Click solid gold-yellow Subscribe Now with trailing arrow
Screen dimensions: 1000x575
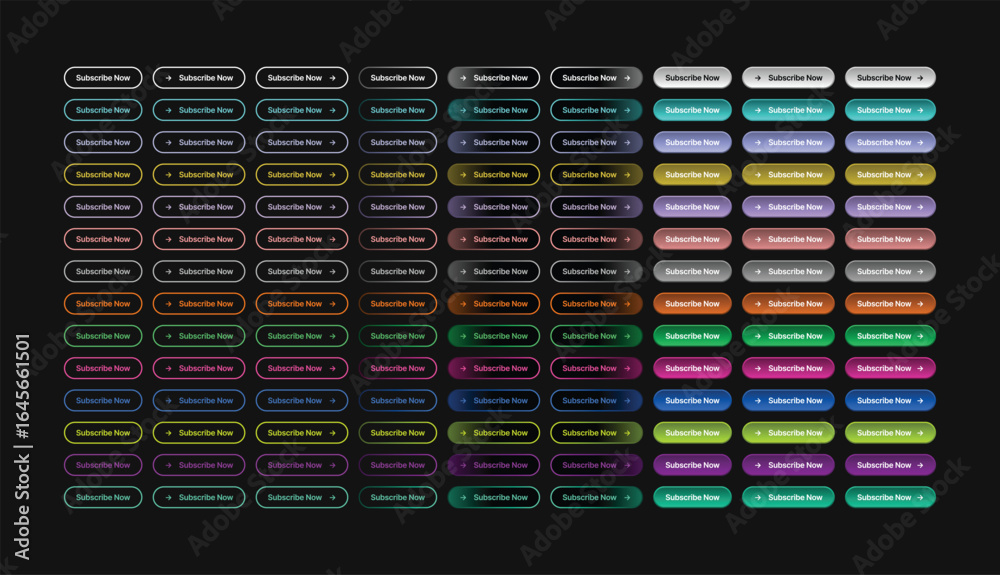tap(890, 175)
